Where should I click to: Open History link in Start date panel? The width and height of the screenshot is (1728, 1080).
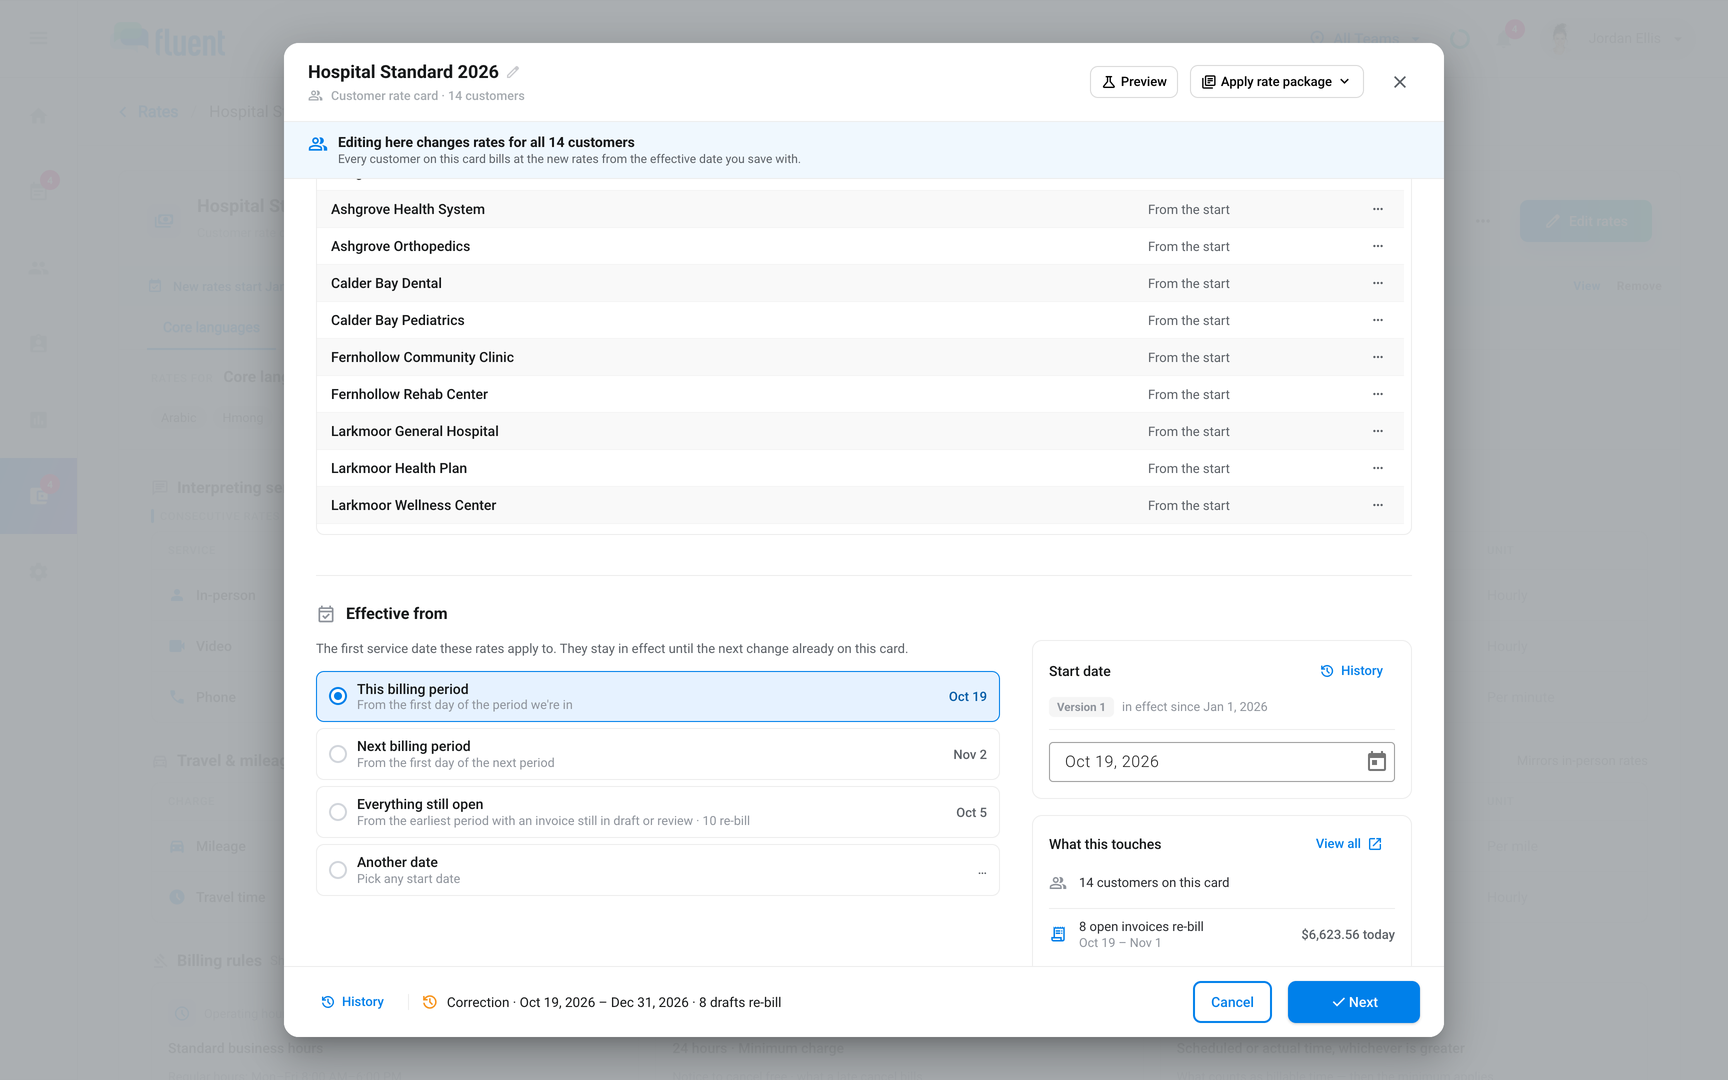click(x=1352, y=671)
